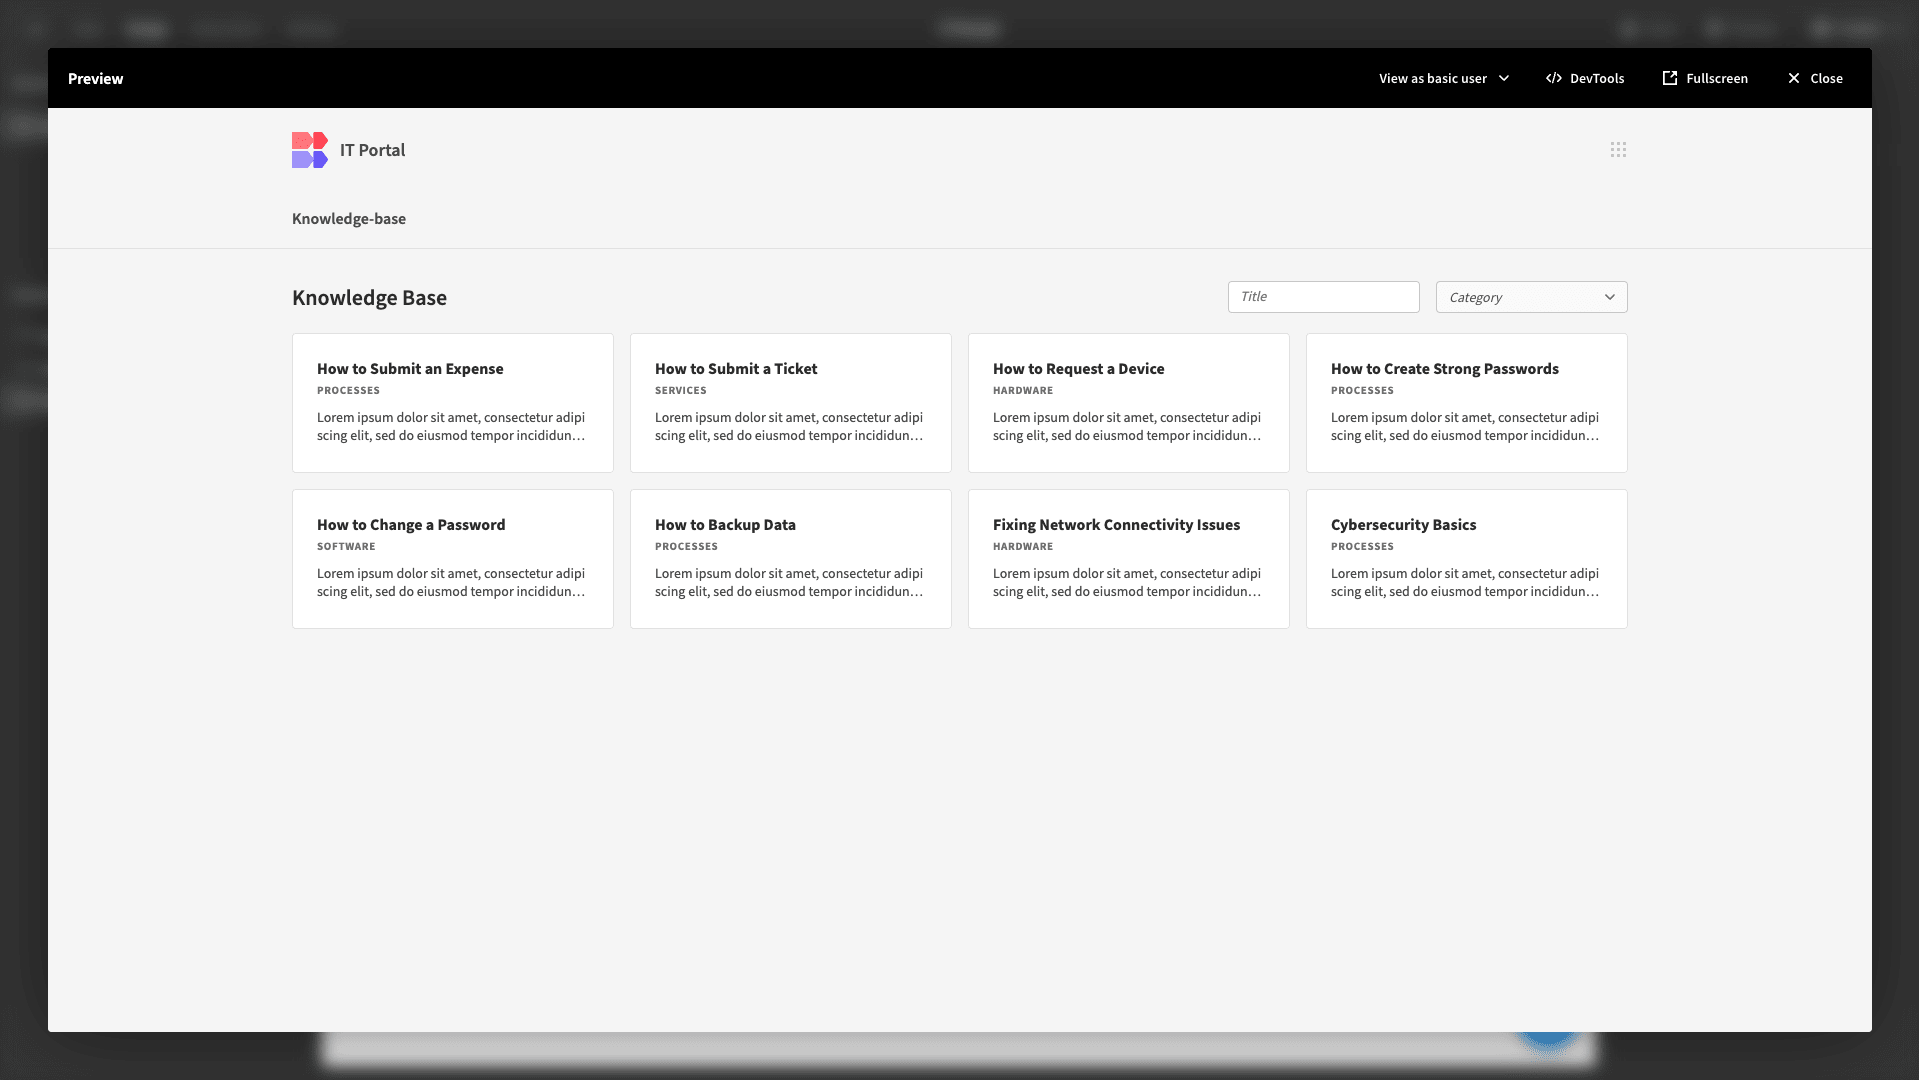The width and height of the screenshot is (1919, 1080).
Task: Open the Category filter dropdown
Action: 1531,297
